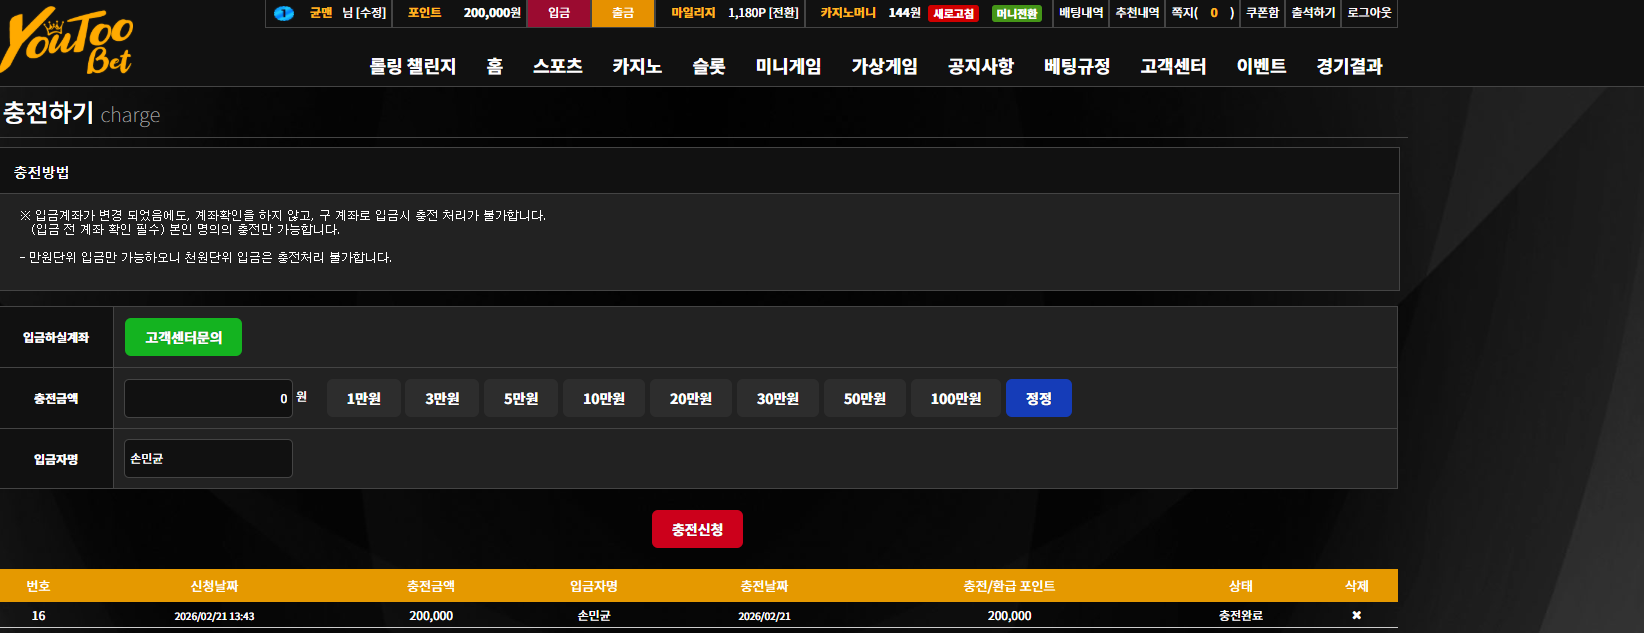This screenshot has height=633, width=1644.
Task: Click the red 새로고침 refresh badge
Action: click(x=953, y=13)
